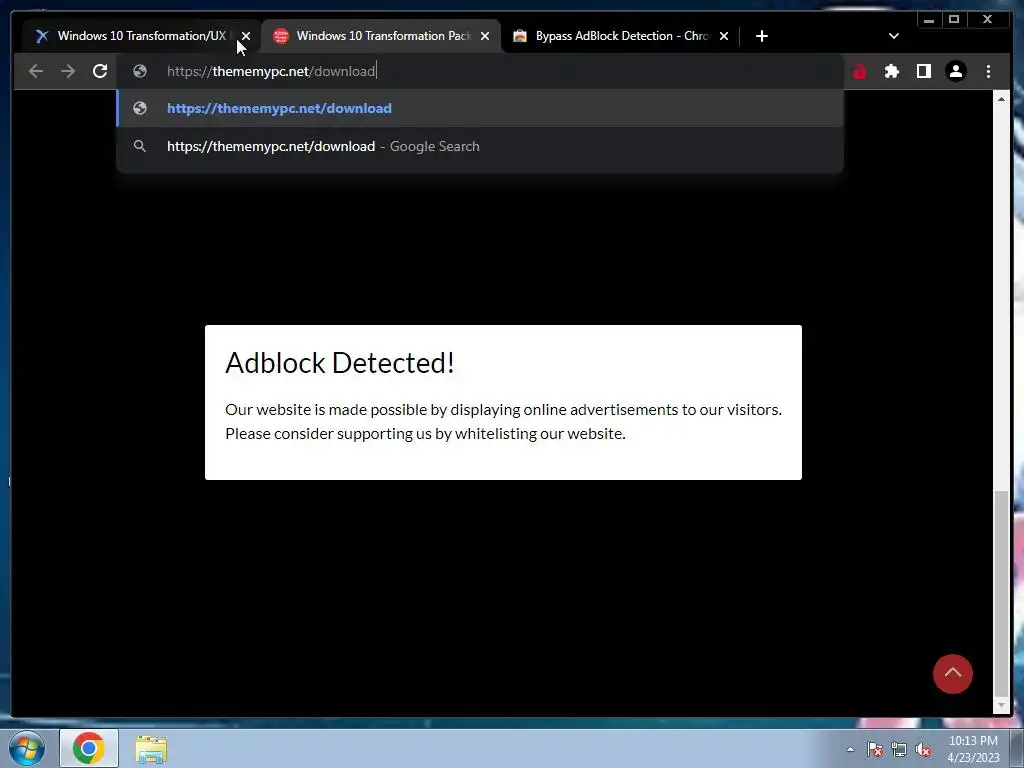Show hidden system tray icons
1024x768 pixels.
click(x=850, y=750)
